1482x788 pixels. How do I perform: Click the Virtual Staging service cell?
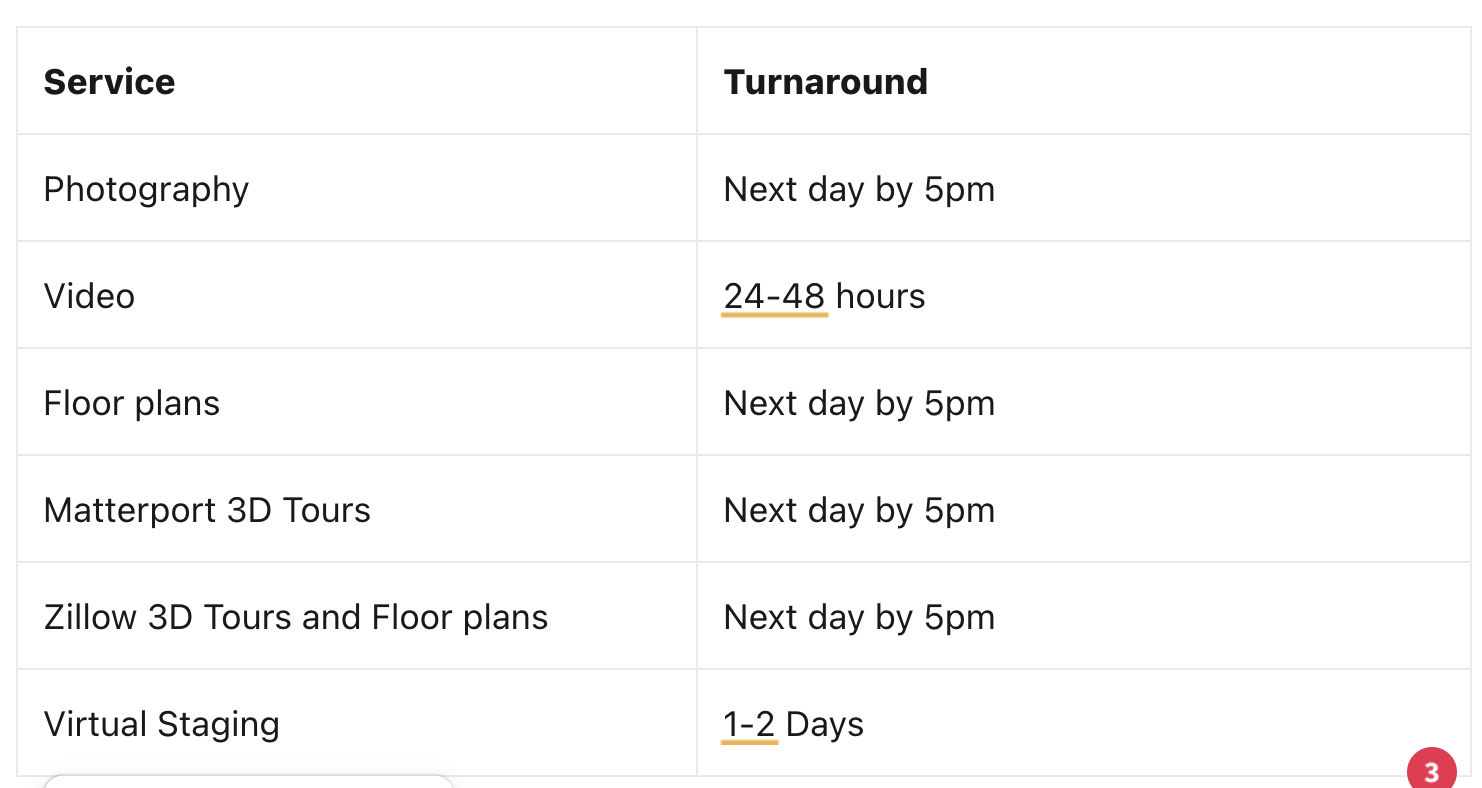tap(357, 723)
